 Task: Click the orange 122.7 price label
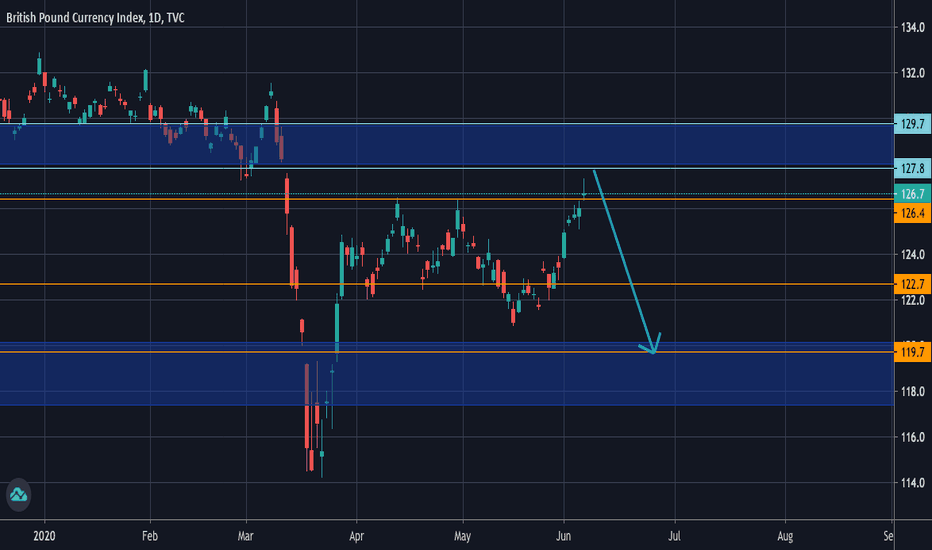click(912, 284)
